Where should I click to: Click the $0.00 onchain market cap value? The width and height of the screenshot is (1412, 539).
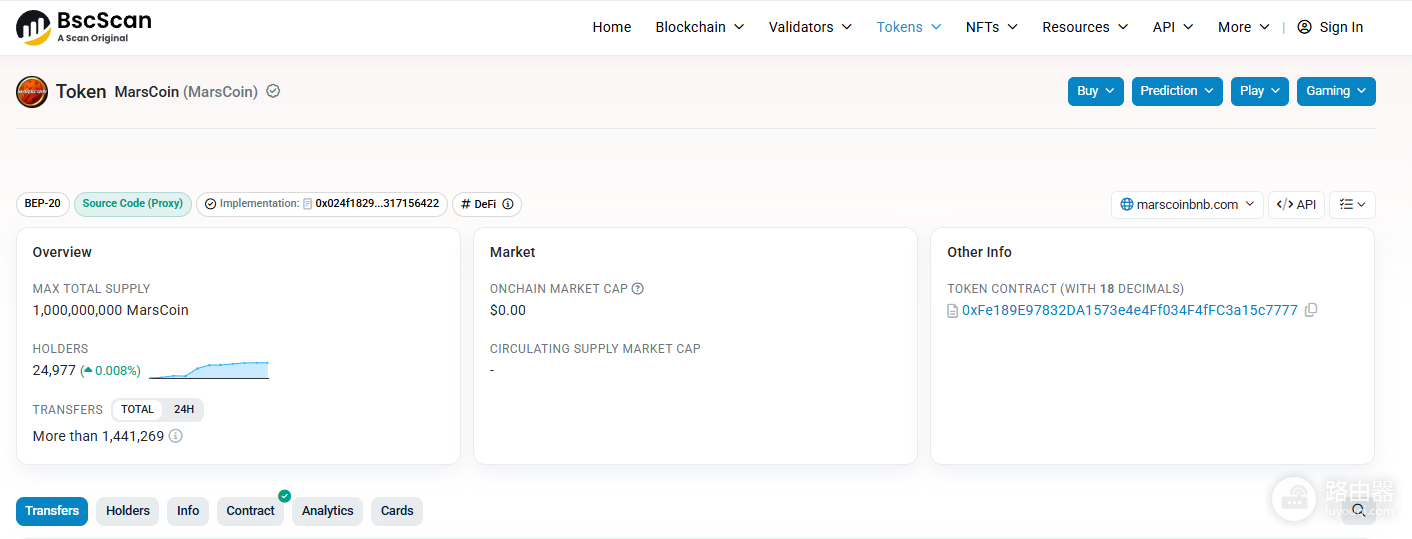point(508,310)
